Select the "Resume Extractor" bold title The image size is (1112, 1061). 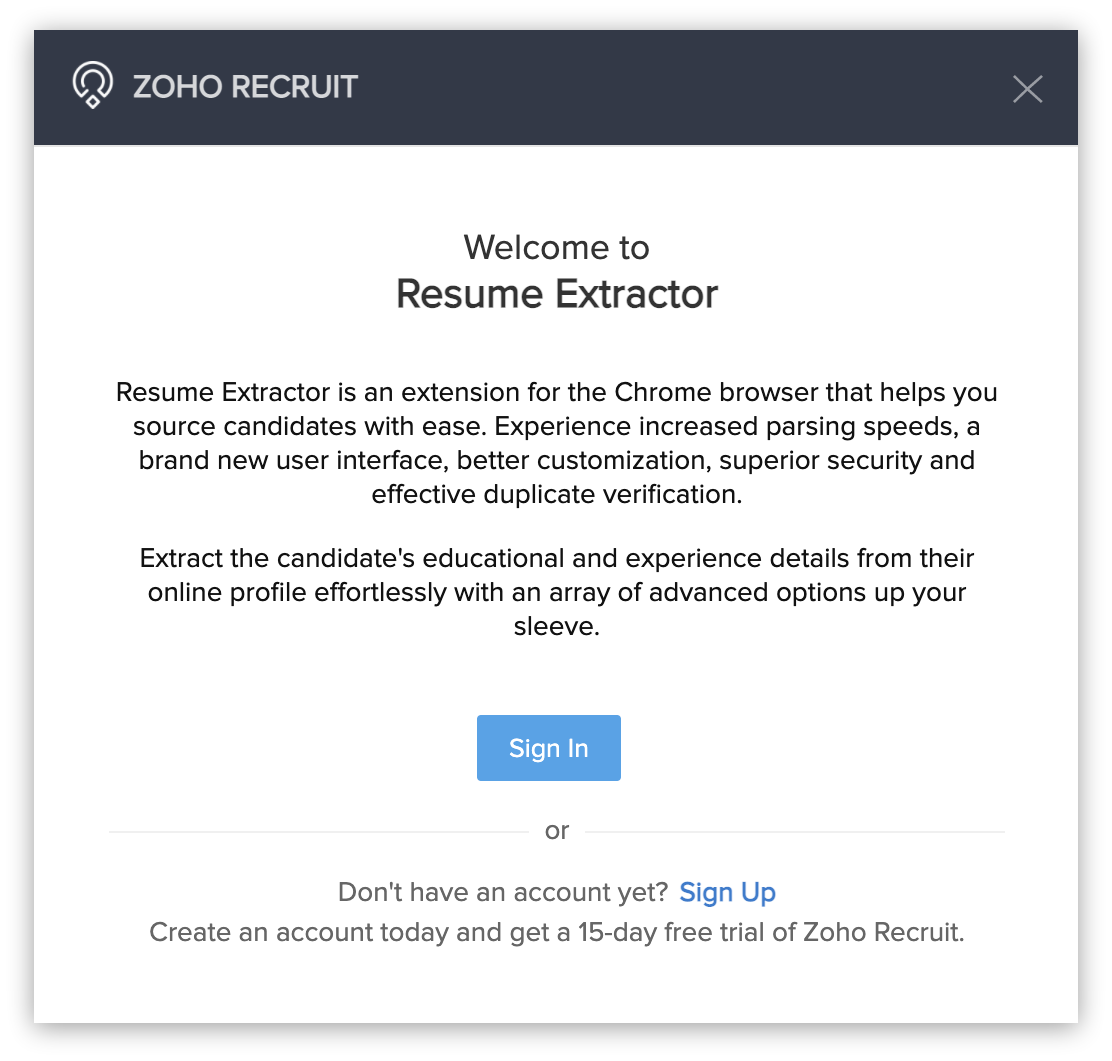(x=556, y=294)
